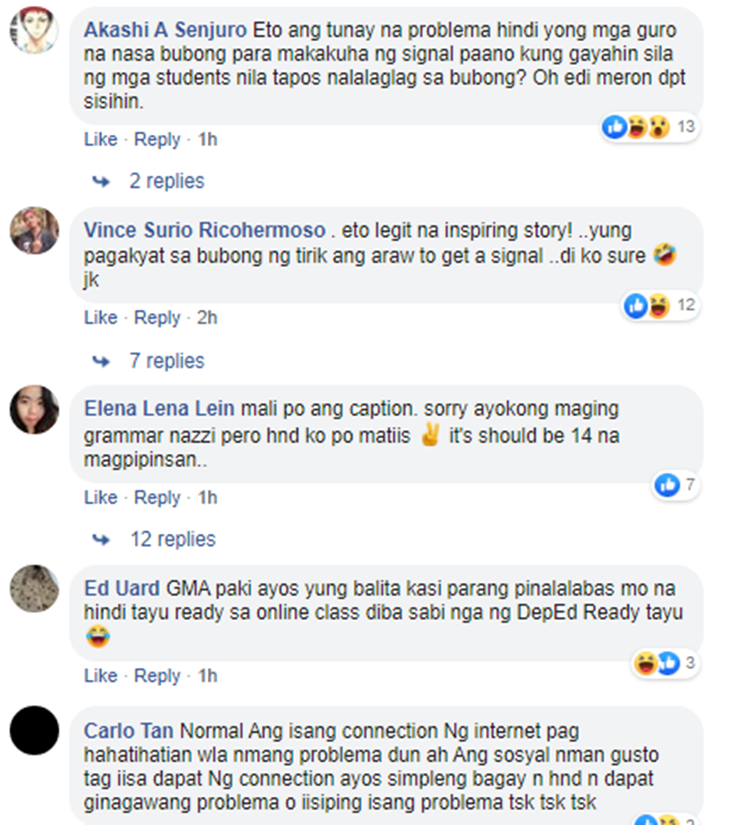Open reactions on Akashi A Senjuro's comment
This screenshot has height=825, width=750.
650,127
